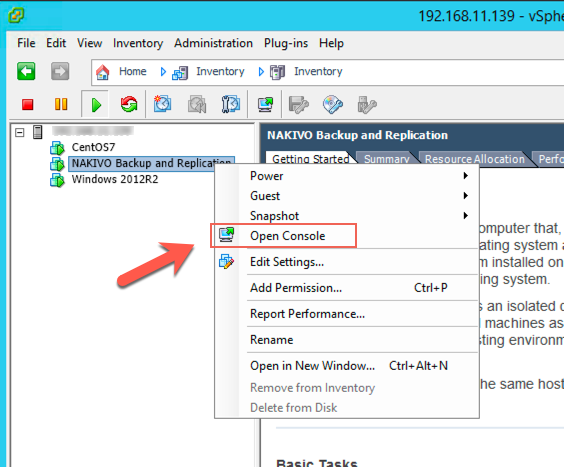This screenshot has width=564, height=467.
Task: Click the Launch Console toolbar icon
Action: coord(265,104)
